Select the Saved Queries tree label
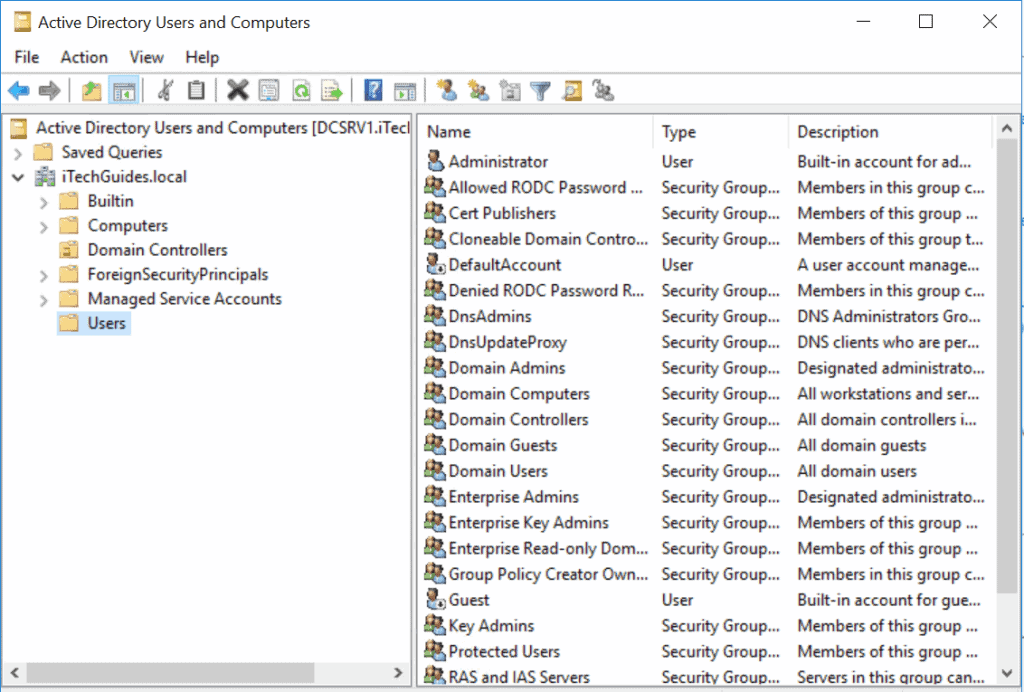Image resolution: width=1024 pixels, height=692 pixels. coord(112,152)
